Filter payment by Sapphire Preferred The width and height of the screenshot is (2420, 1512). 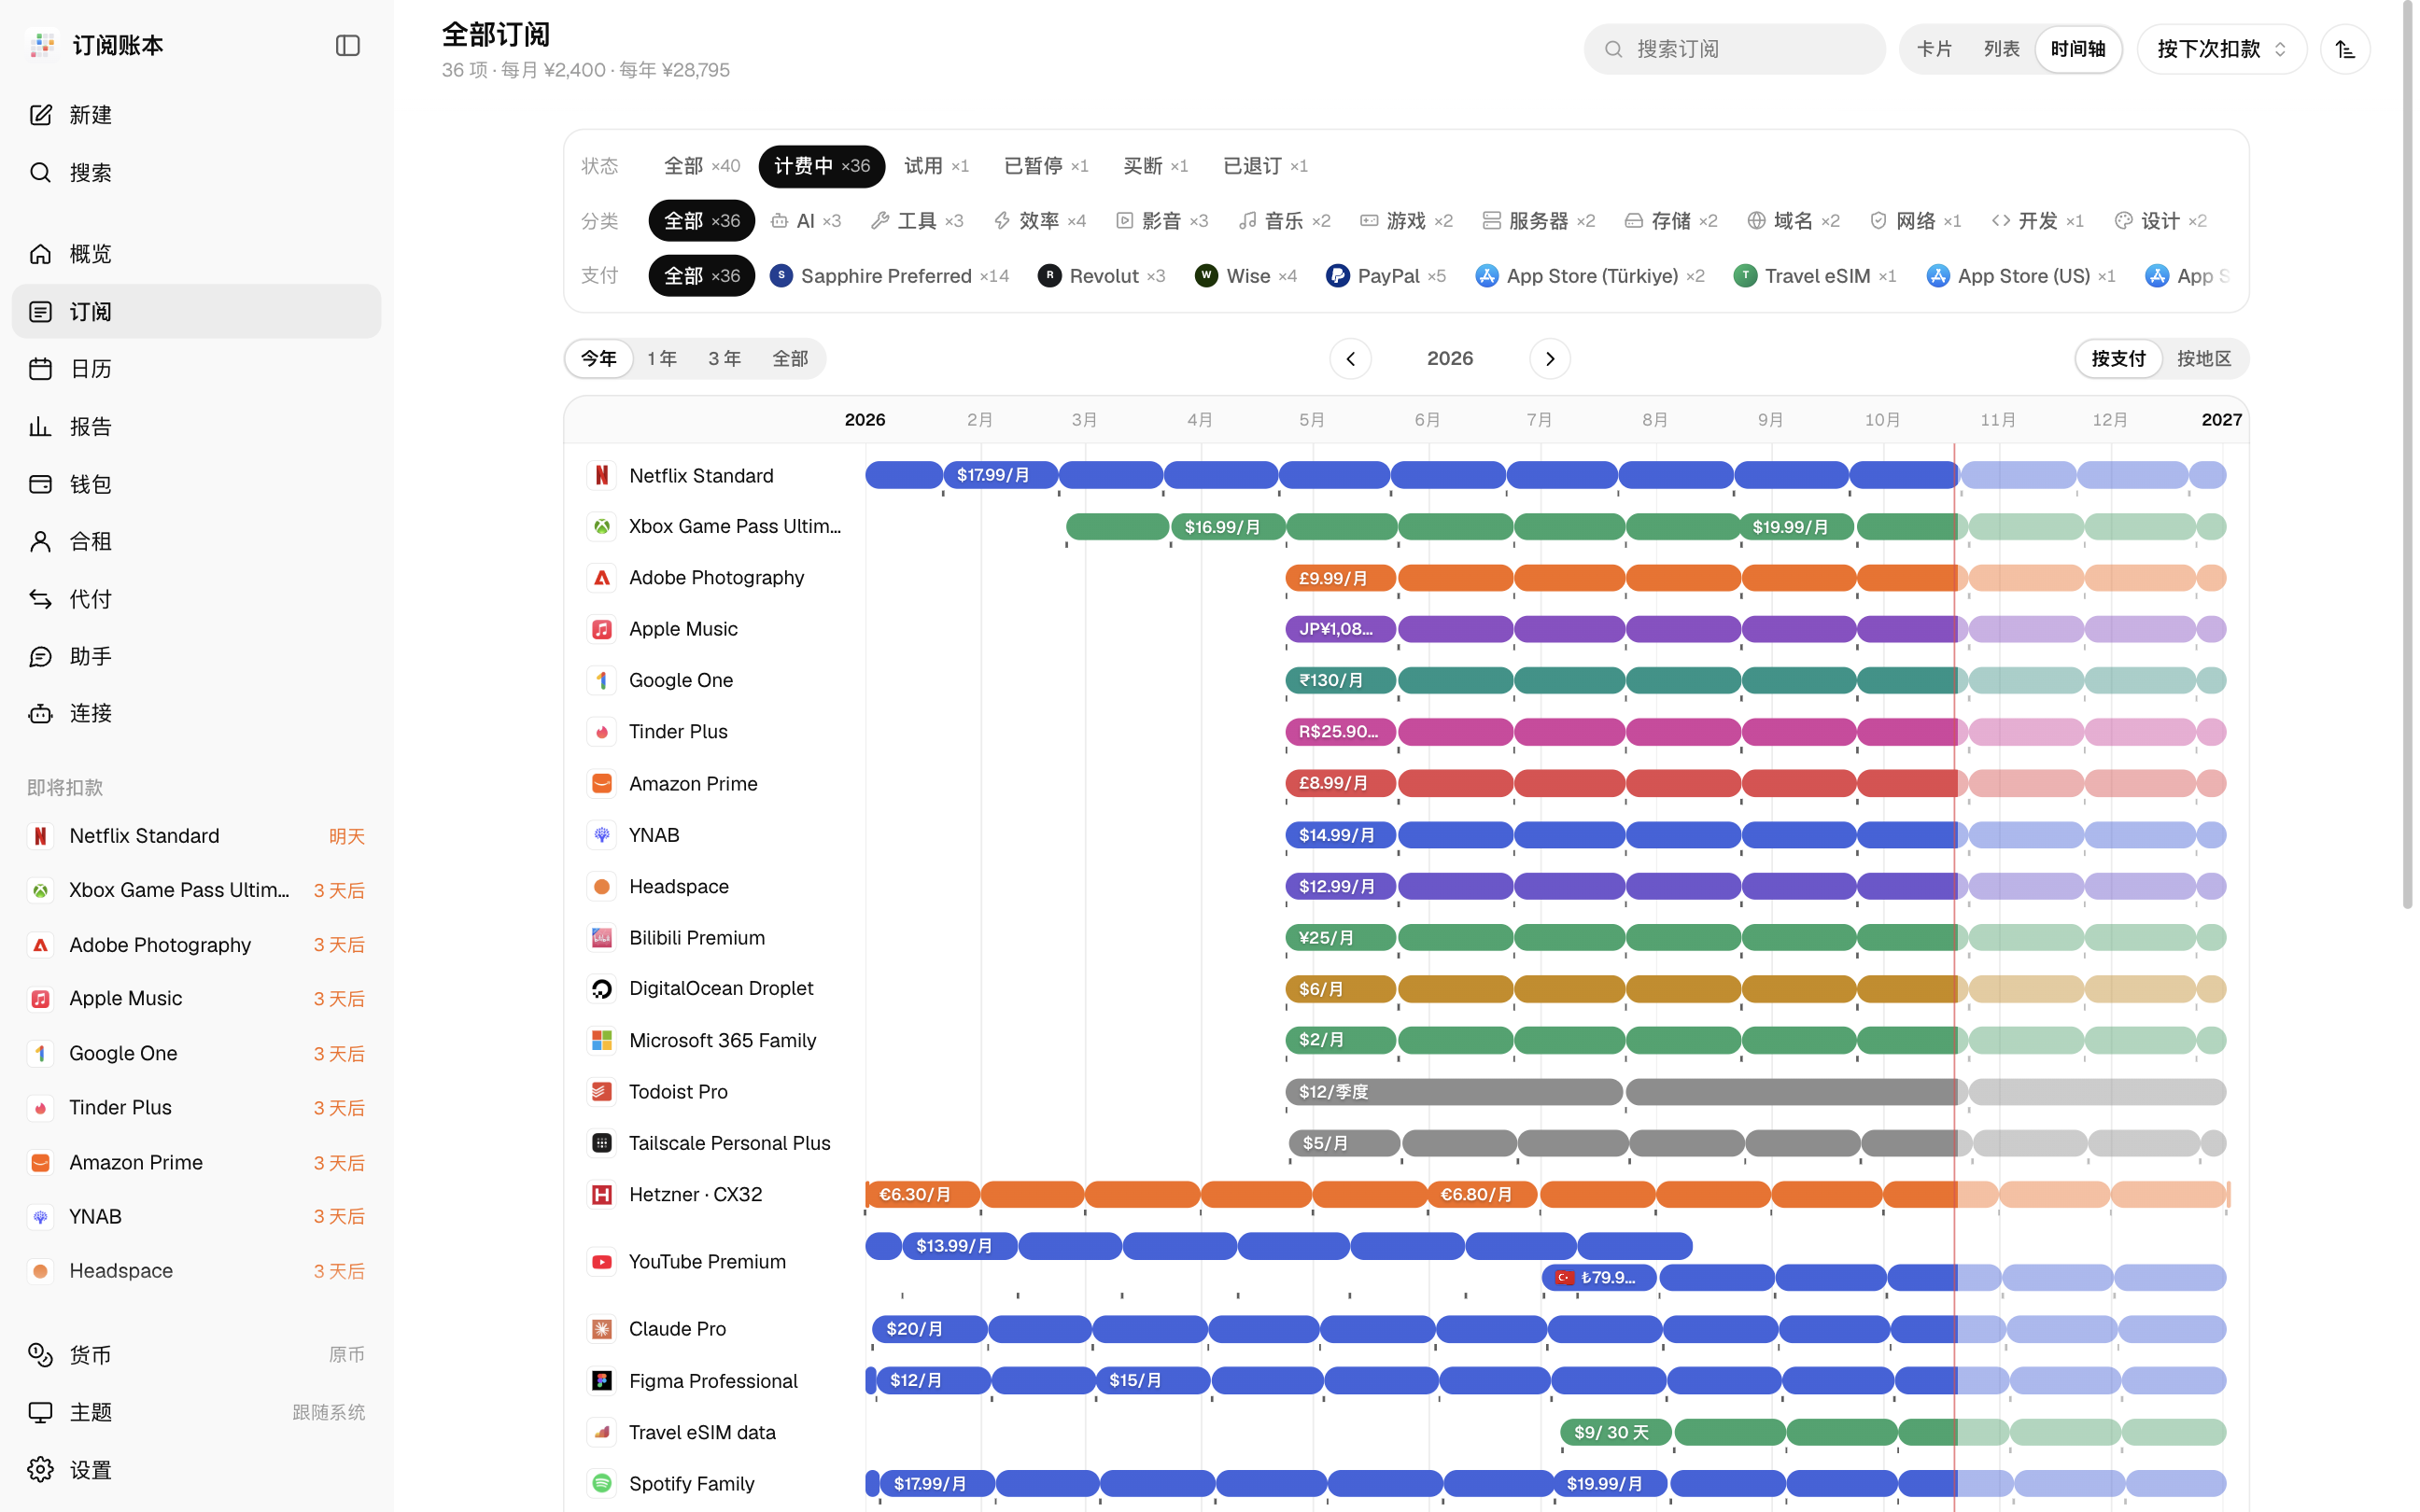coord(889,276)
